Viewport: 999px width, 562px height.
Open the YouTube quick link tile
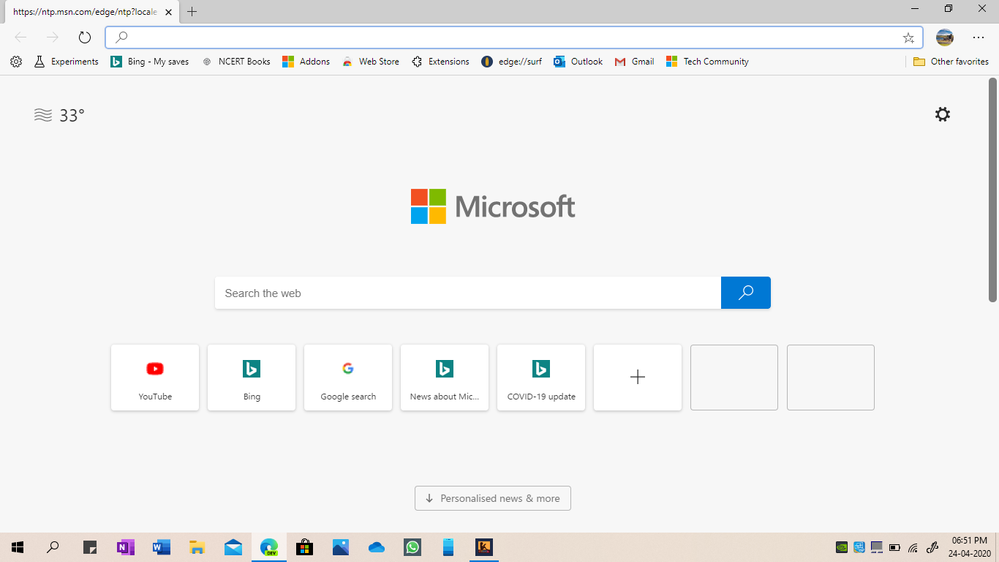155,378
